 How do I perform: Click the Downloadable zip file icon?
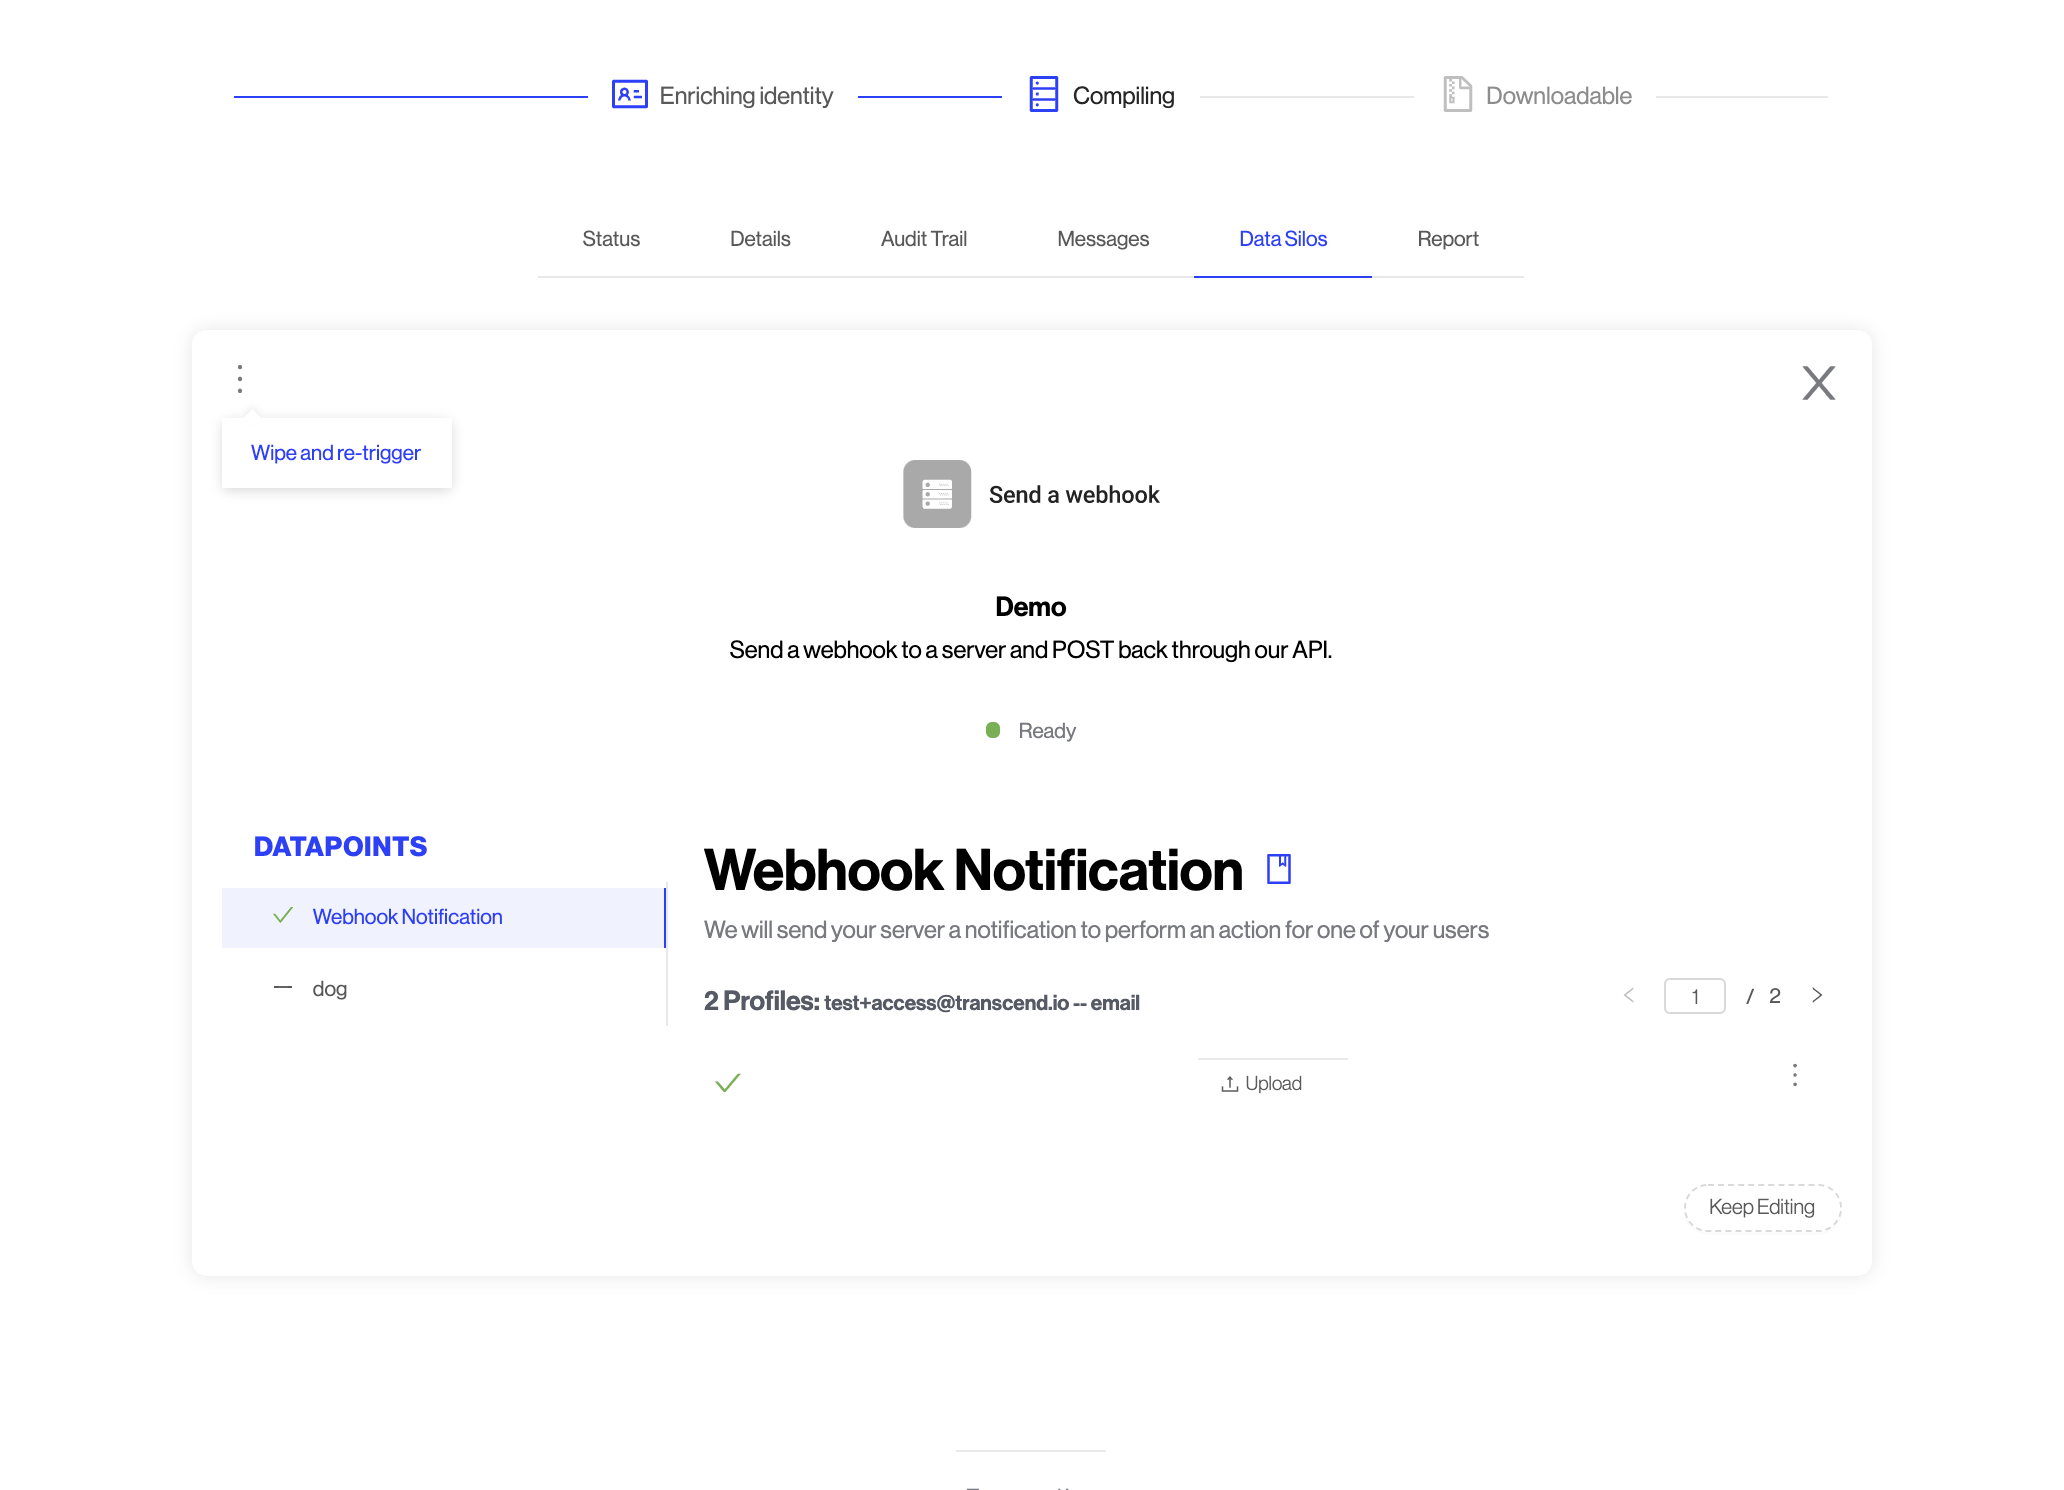(1457, 94)
